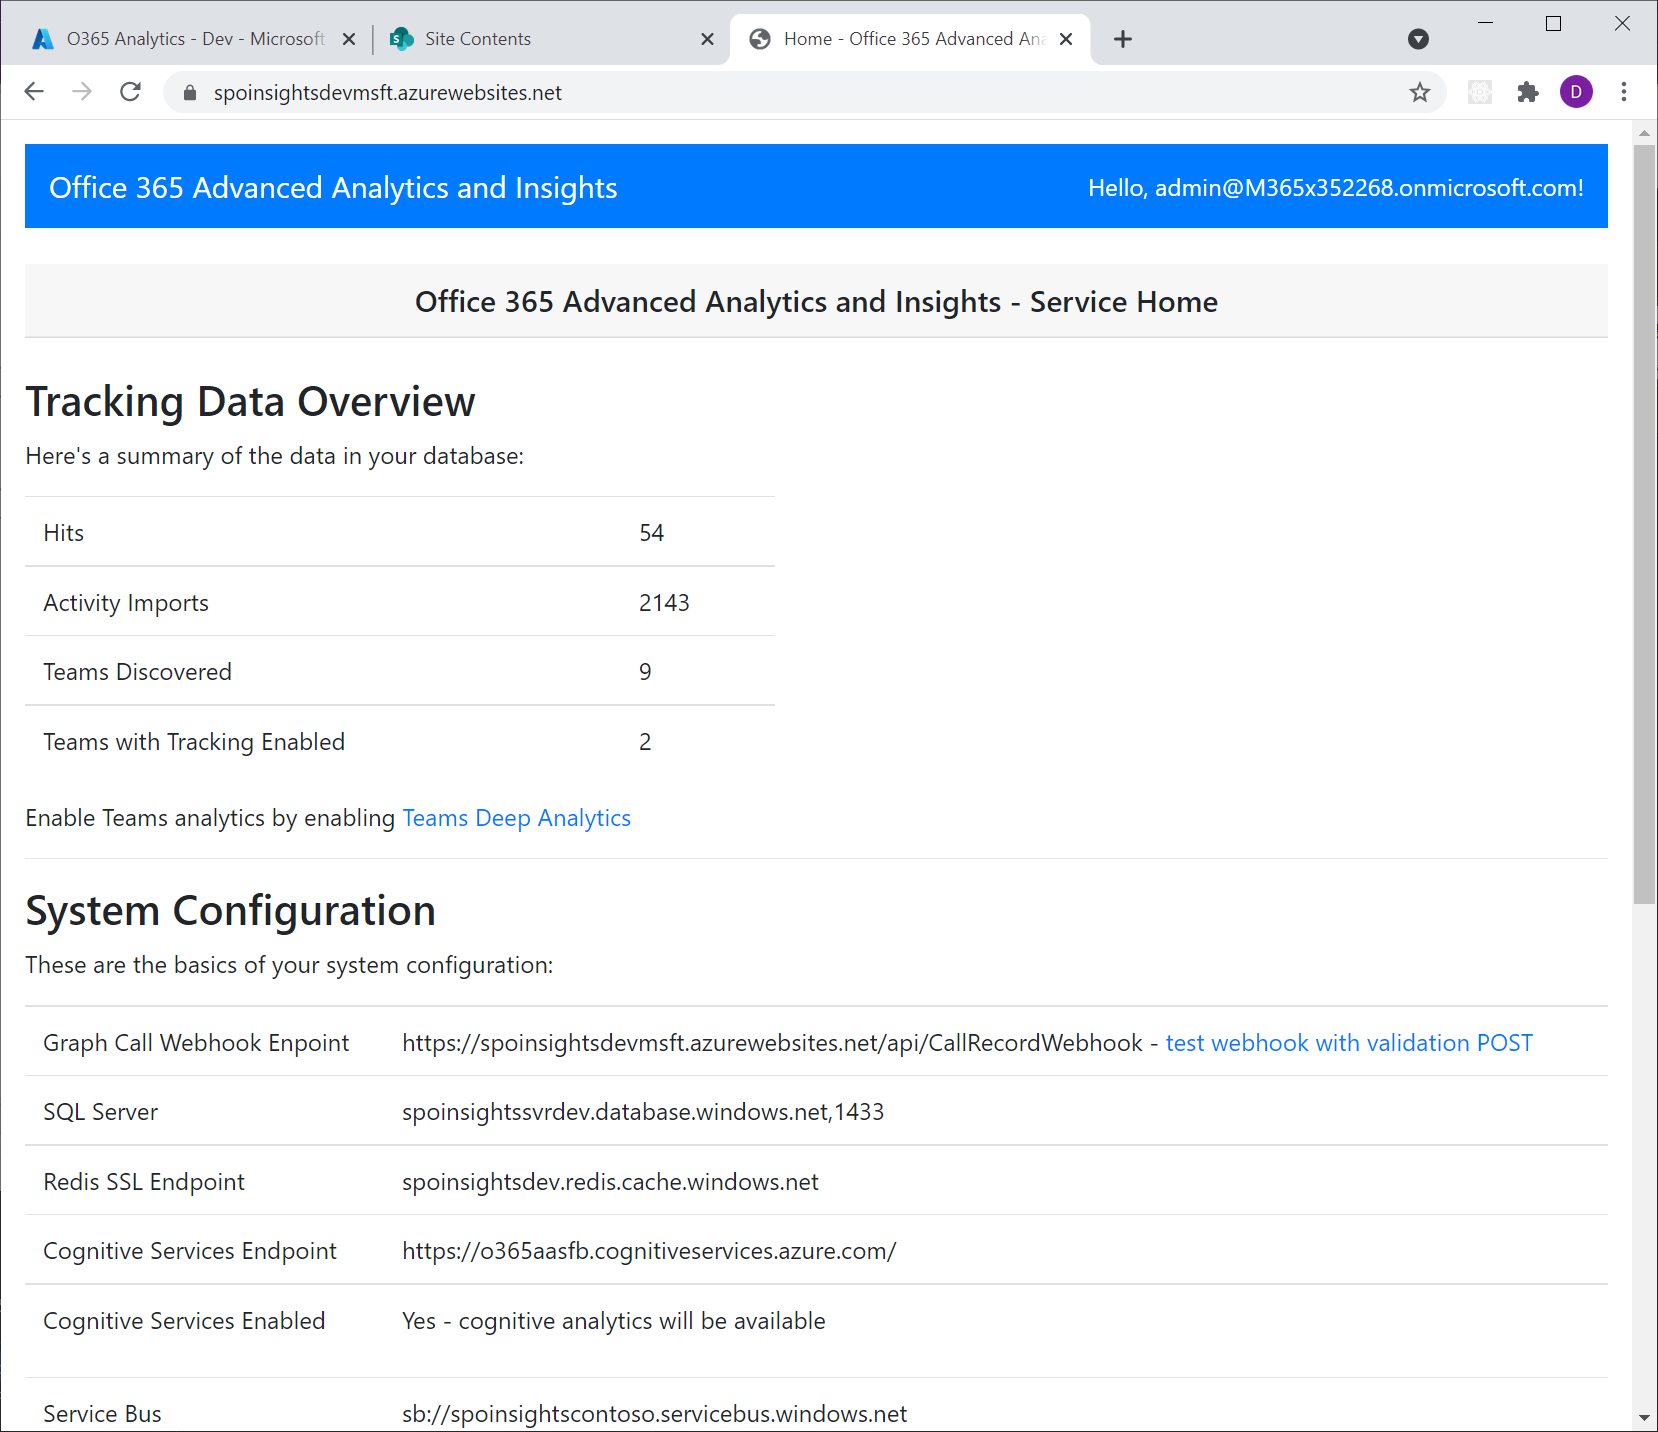
Task: Click the browser forward arrow
Action: click(82, 92)
